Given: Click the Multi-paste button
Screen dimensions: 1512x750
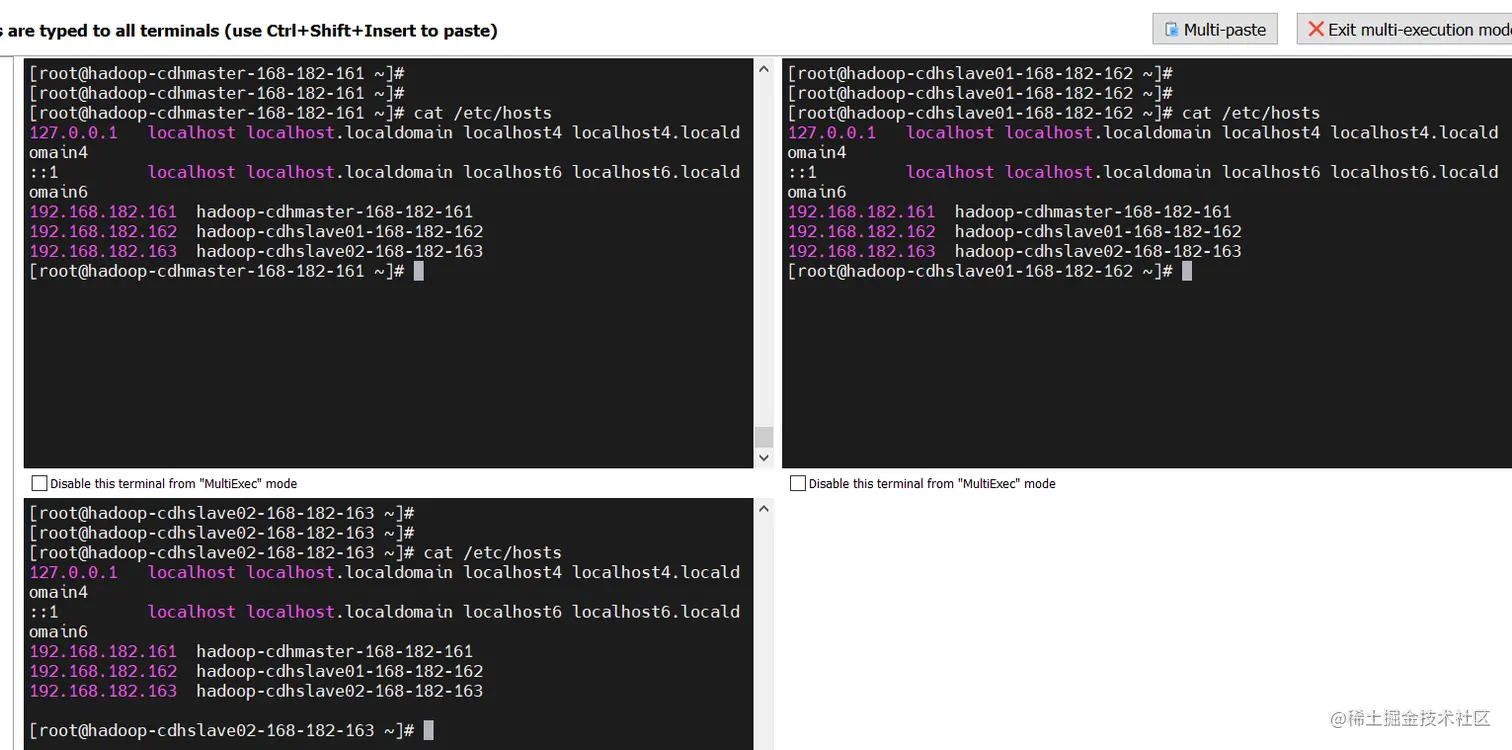Looking at the screenshot, I should pyautogui.click(x=1215, y=29).
